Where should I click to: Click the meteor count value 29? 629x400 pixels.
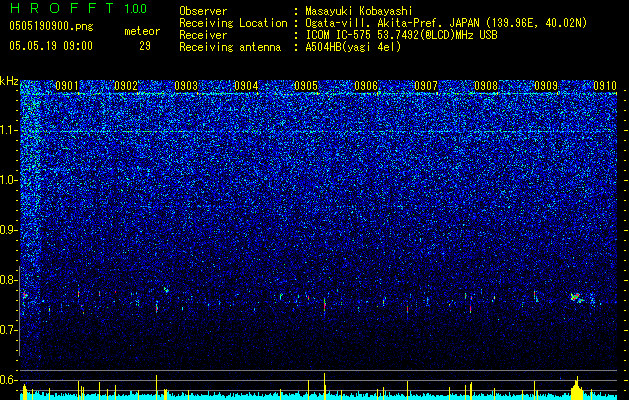click(145, 46)
